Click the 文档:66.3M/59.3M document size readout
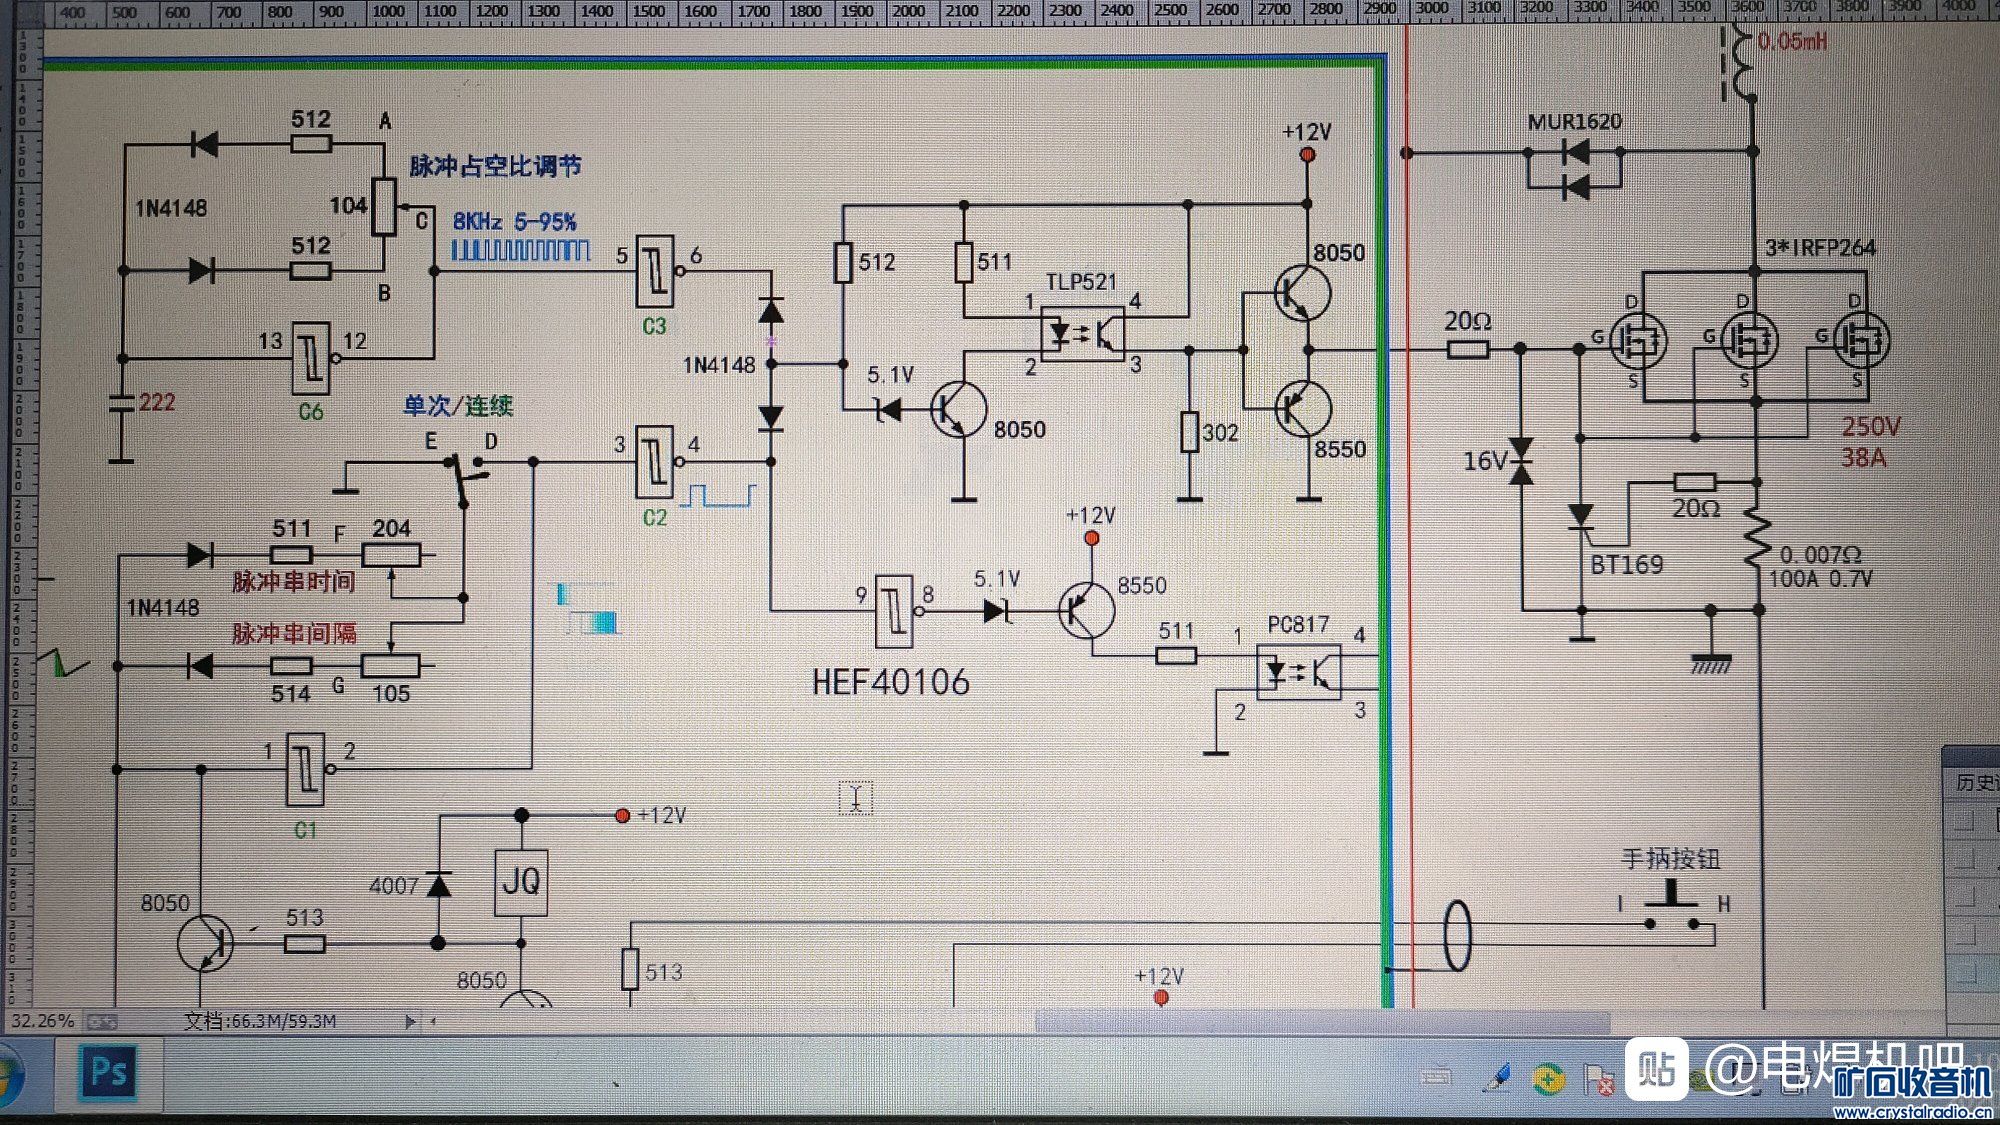Screen dimensions: 2000x1125 pyautogui.click(x=260, y=1021)
